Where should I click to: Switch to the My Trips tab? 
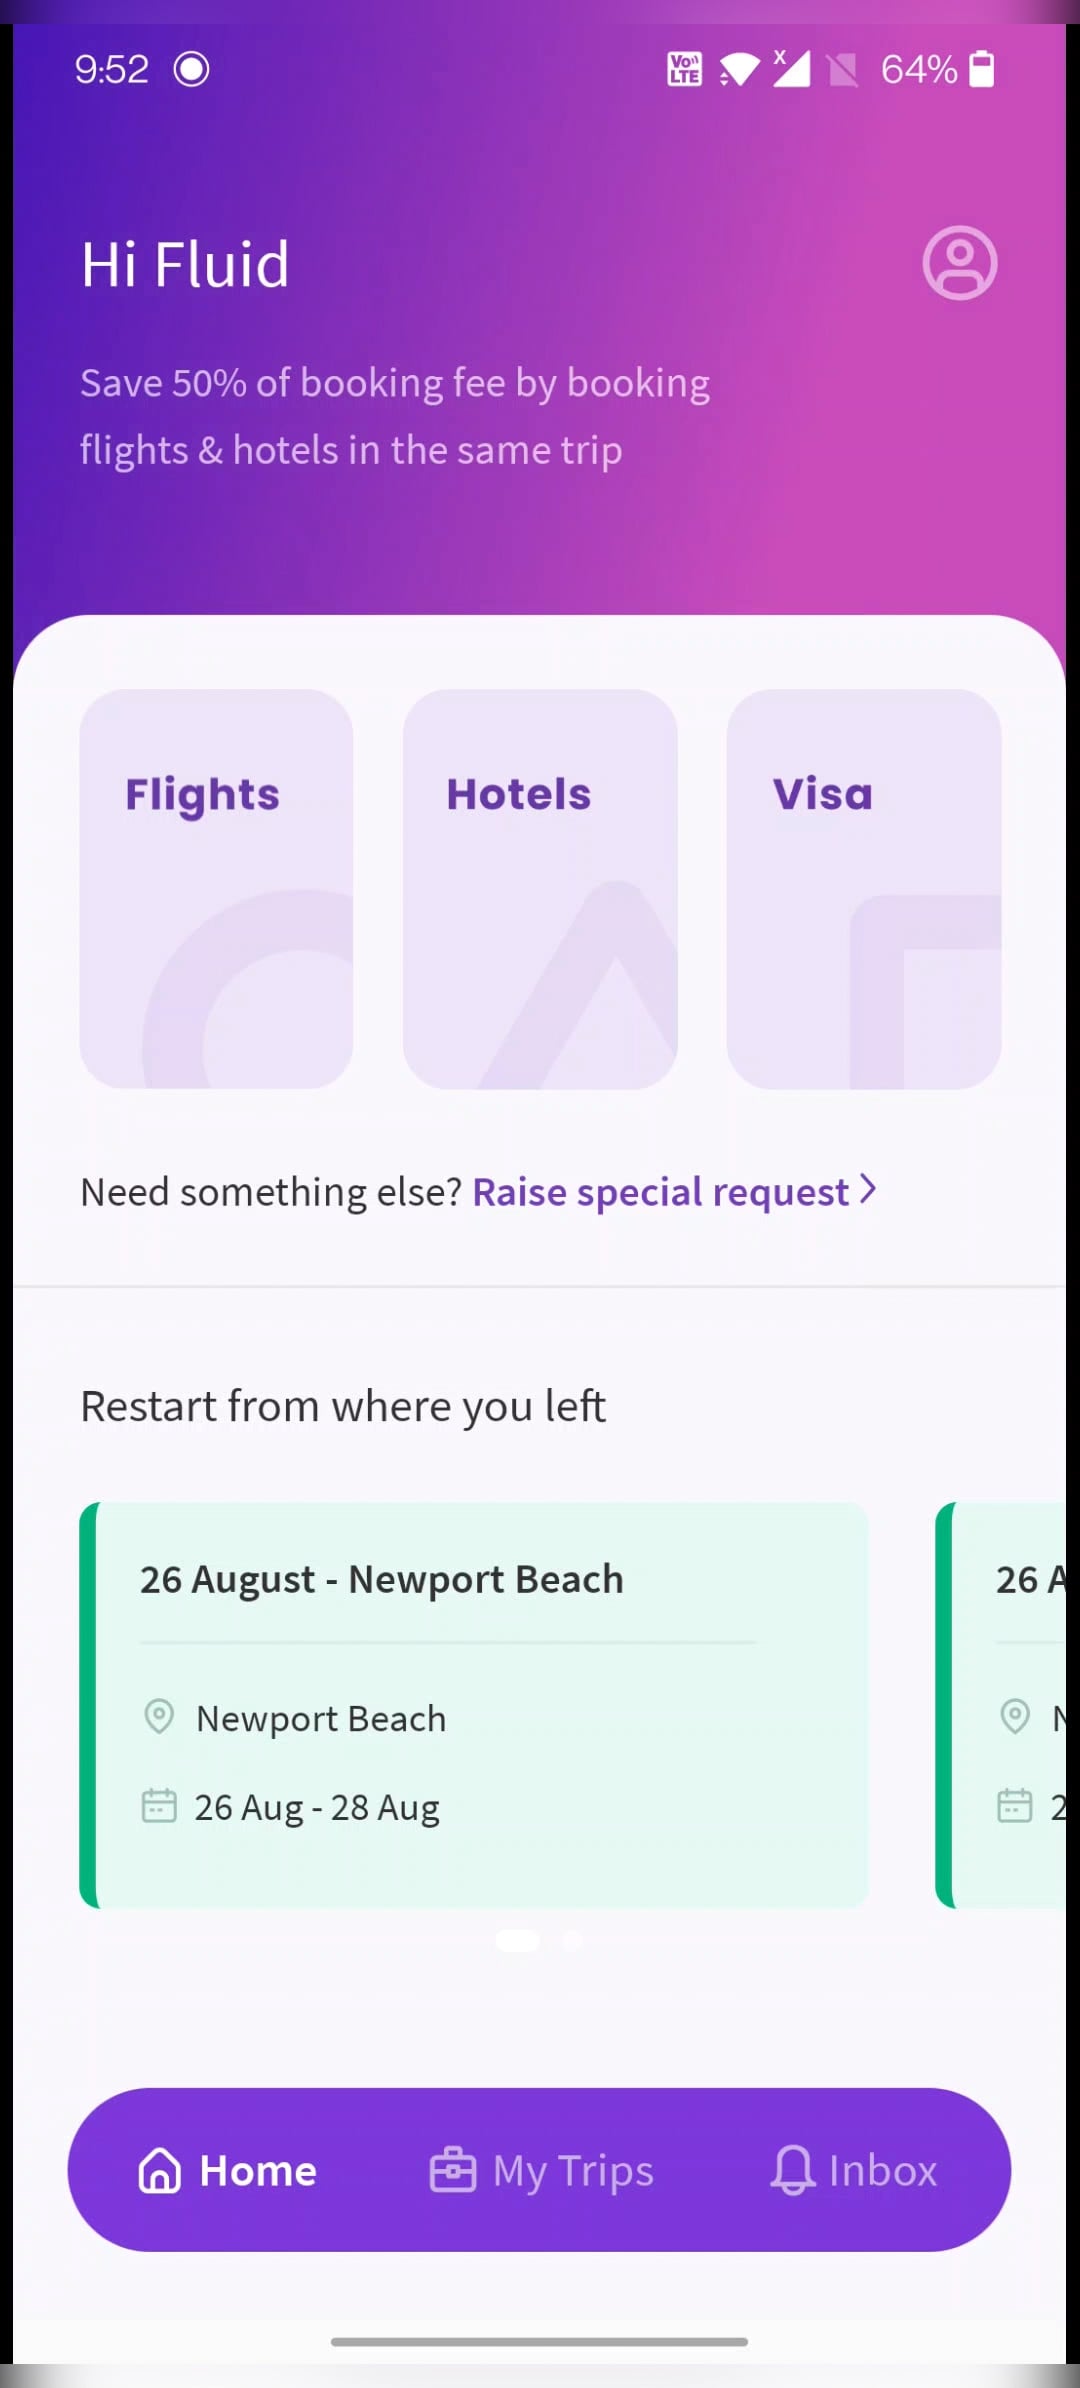tap(572, 2171)
